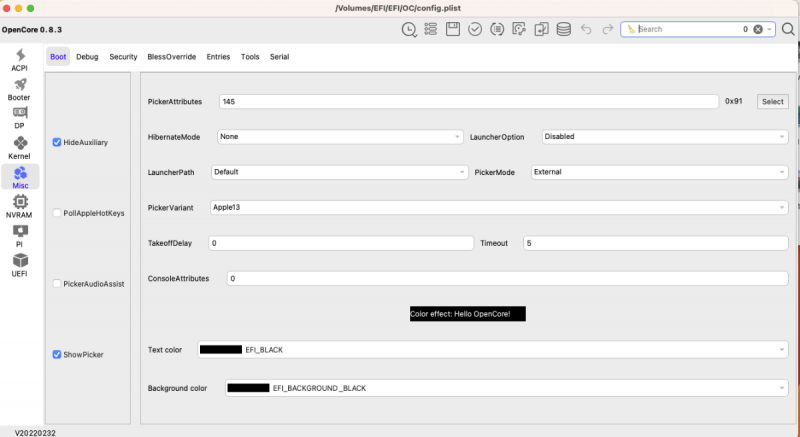Click the Select button for PickerAttributes

[772, 101]
